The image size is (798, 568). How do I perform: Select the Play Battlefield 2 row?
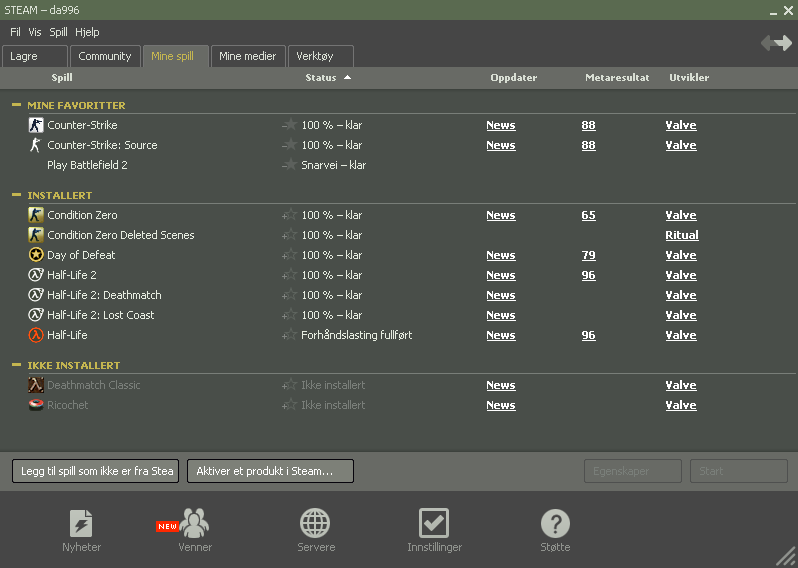click(399, 165)
